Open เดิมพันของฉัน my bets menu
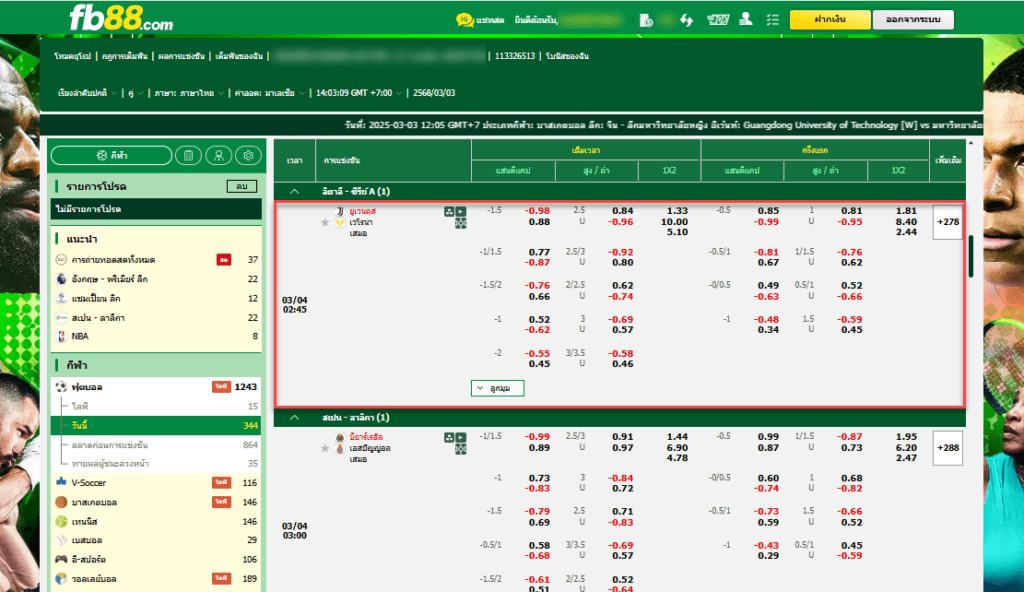Viewport: 1024px width, 592px height. pos(239,56)
